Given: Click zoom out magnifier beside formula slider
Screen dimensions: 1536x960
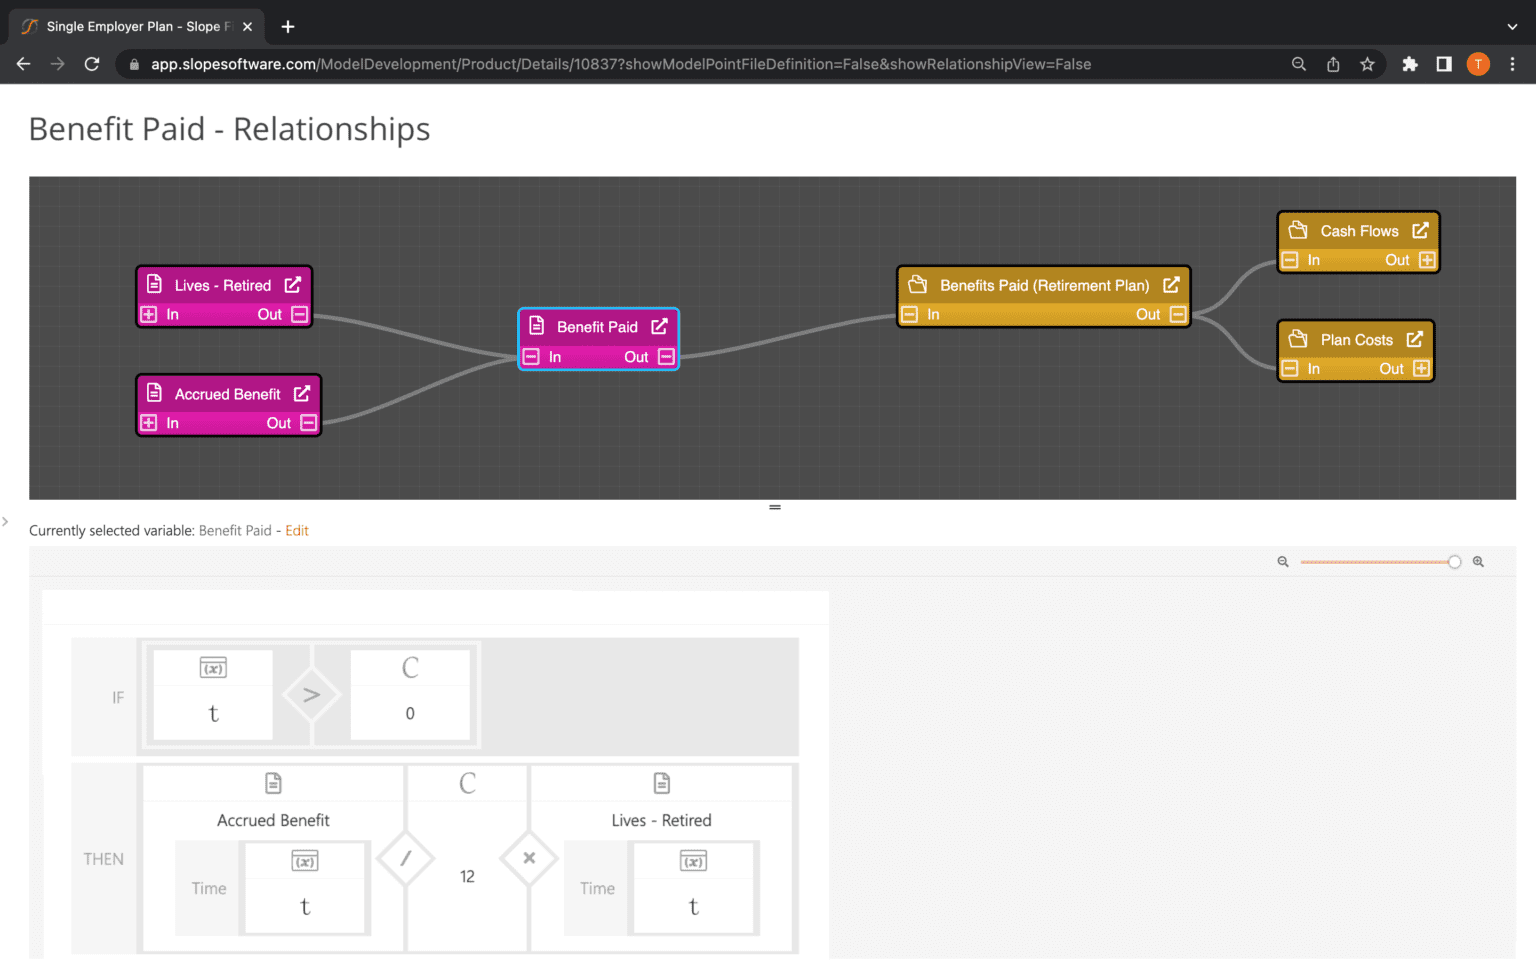Looking at the screenshot, I should pos(1283,562).
